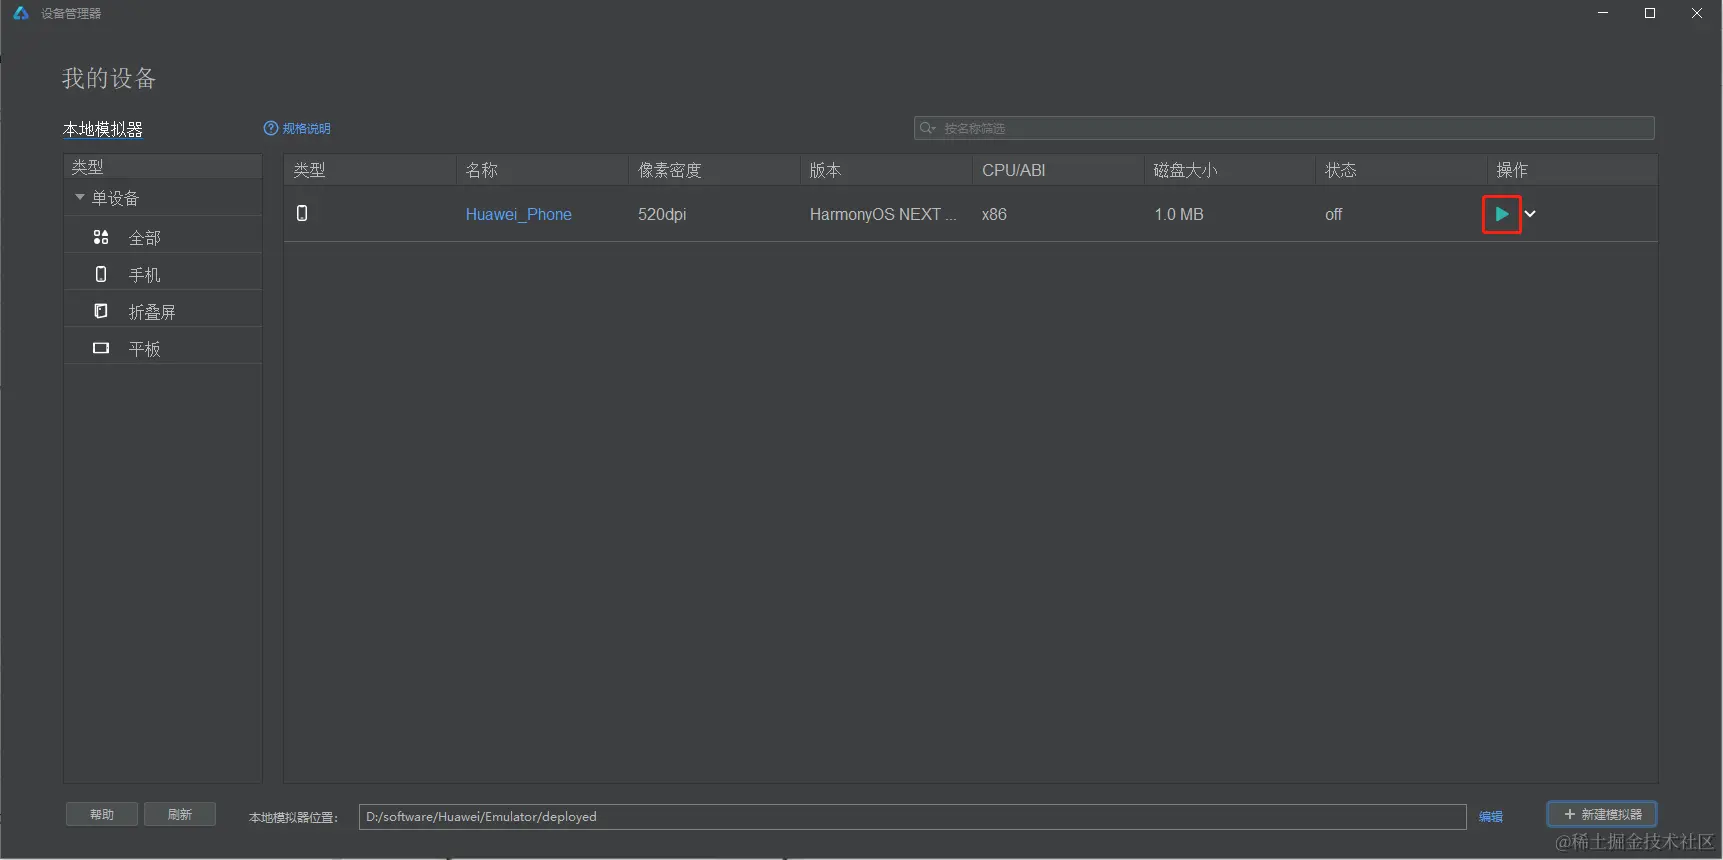The height and width of the screenshot is (860, 1723).
Task: Click the 设备管理器 app icon in title bar
Action: [x=20, y=13]
